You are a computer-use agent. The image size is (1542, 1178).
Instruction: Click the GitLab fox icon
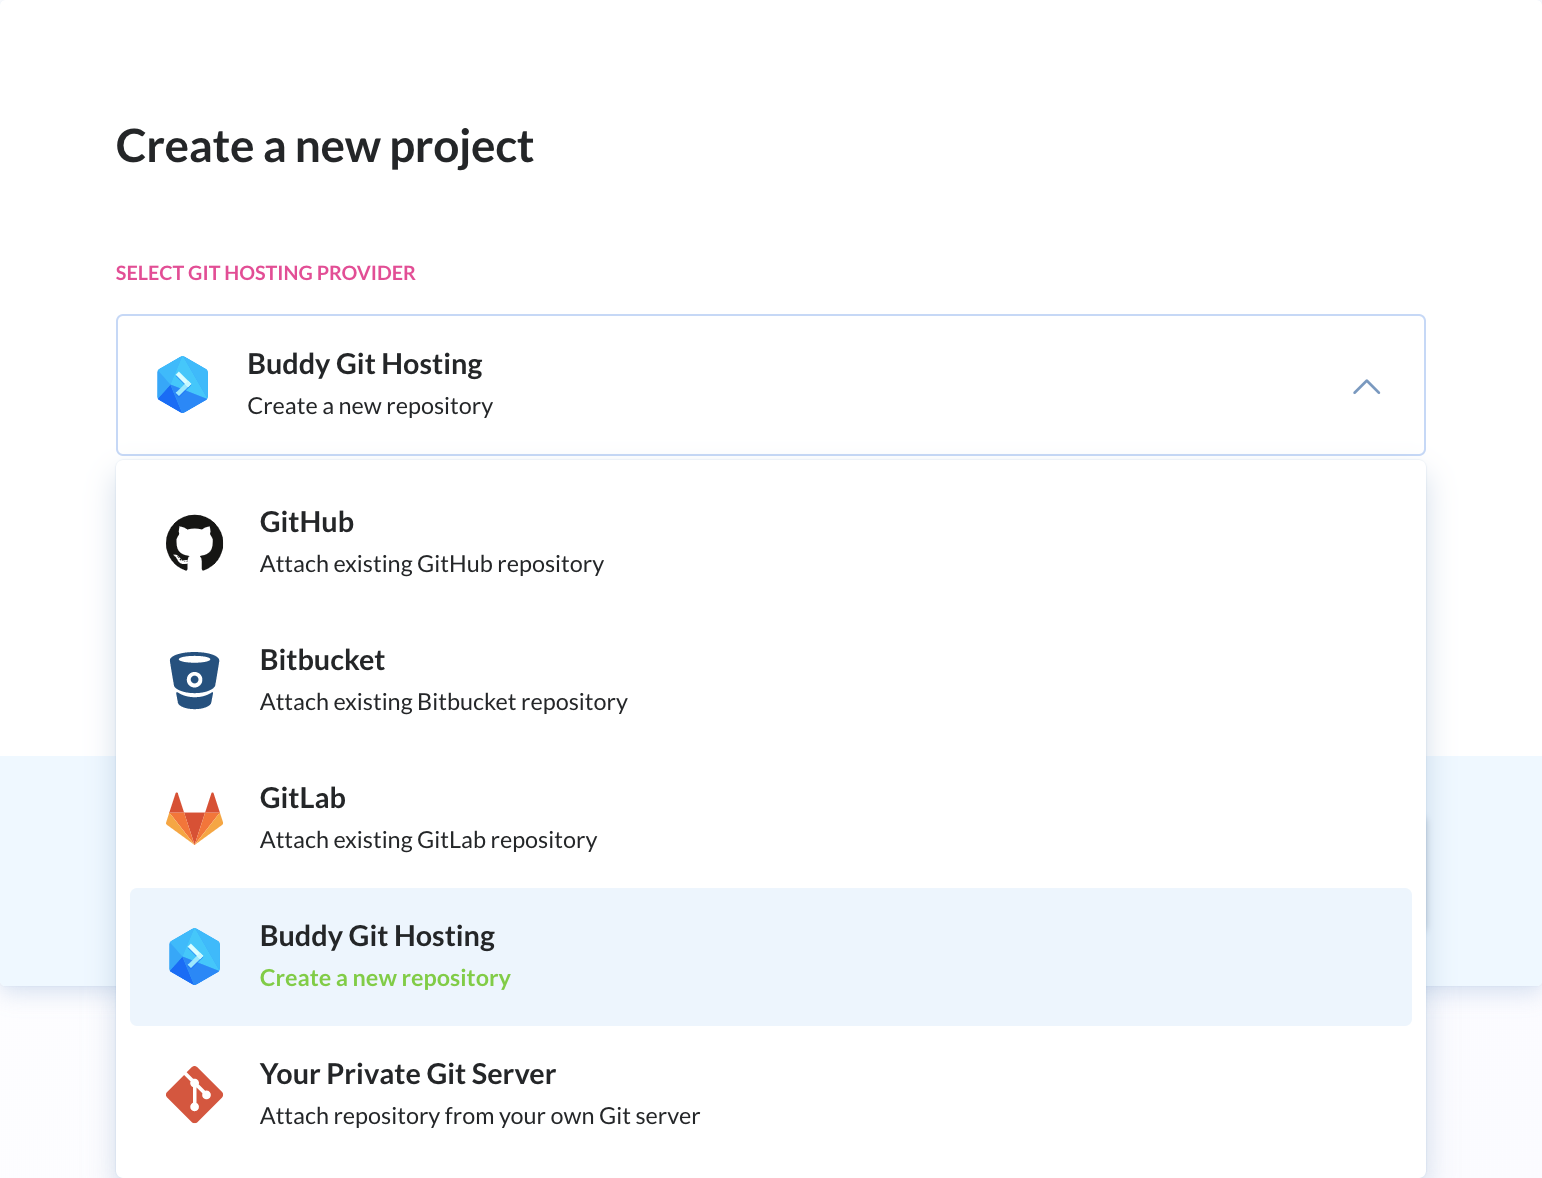click(195, 819)
